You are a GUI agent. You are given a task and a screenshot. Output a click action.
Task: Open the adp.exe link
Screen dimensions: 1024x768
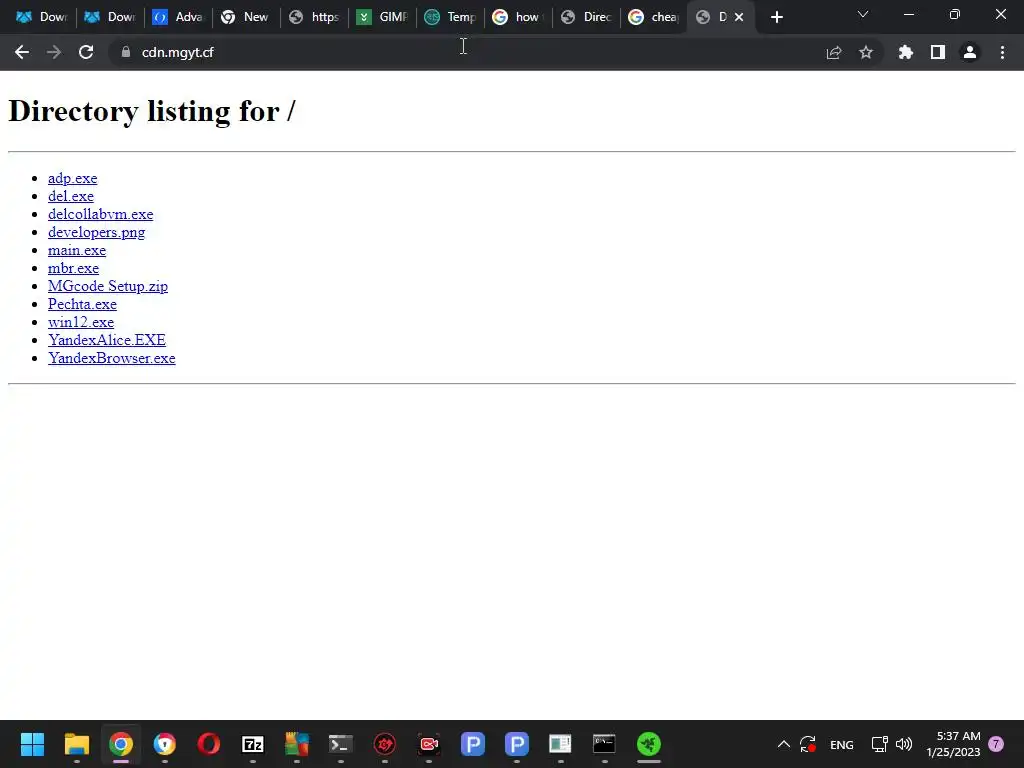pos(72,178)
